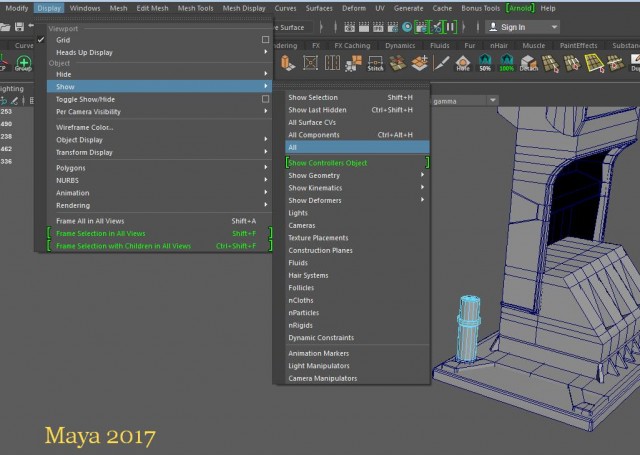Click the user avatar icon in Sign In
Screen dimensions: 640x455
point(493,27)
